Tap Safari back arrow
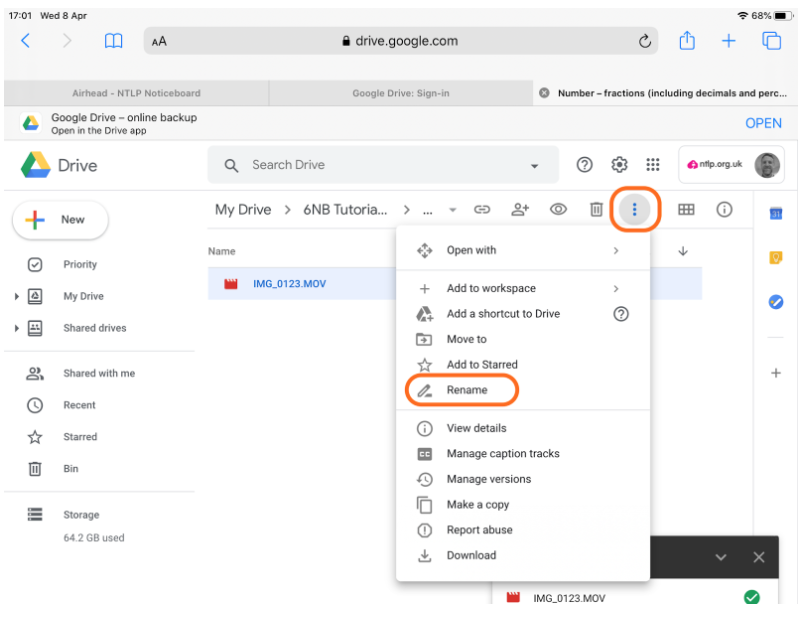This screenshot has width=798, height=632. click(25, 41)
